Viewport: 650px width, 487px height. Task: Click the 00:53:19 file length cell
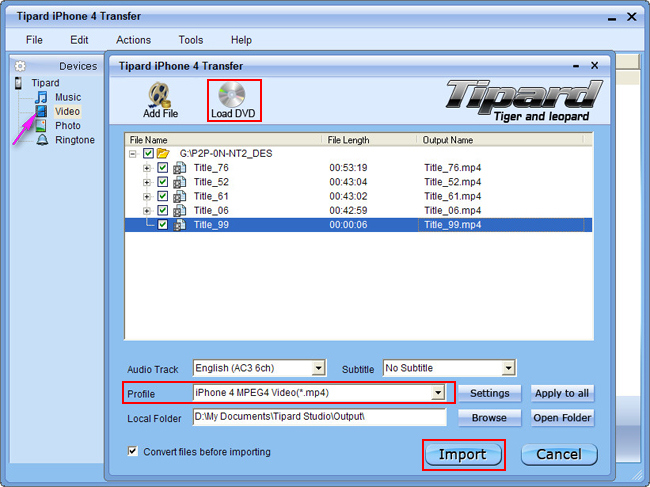348,168
